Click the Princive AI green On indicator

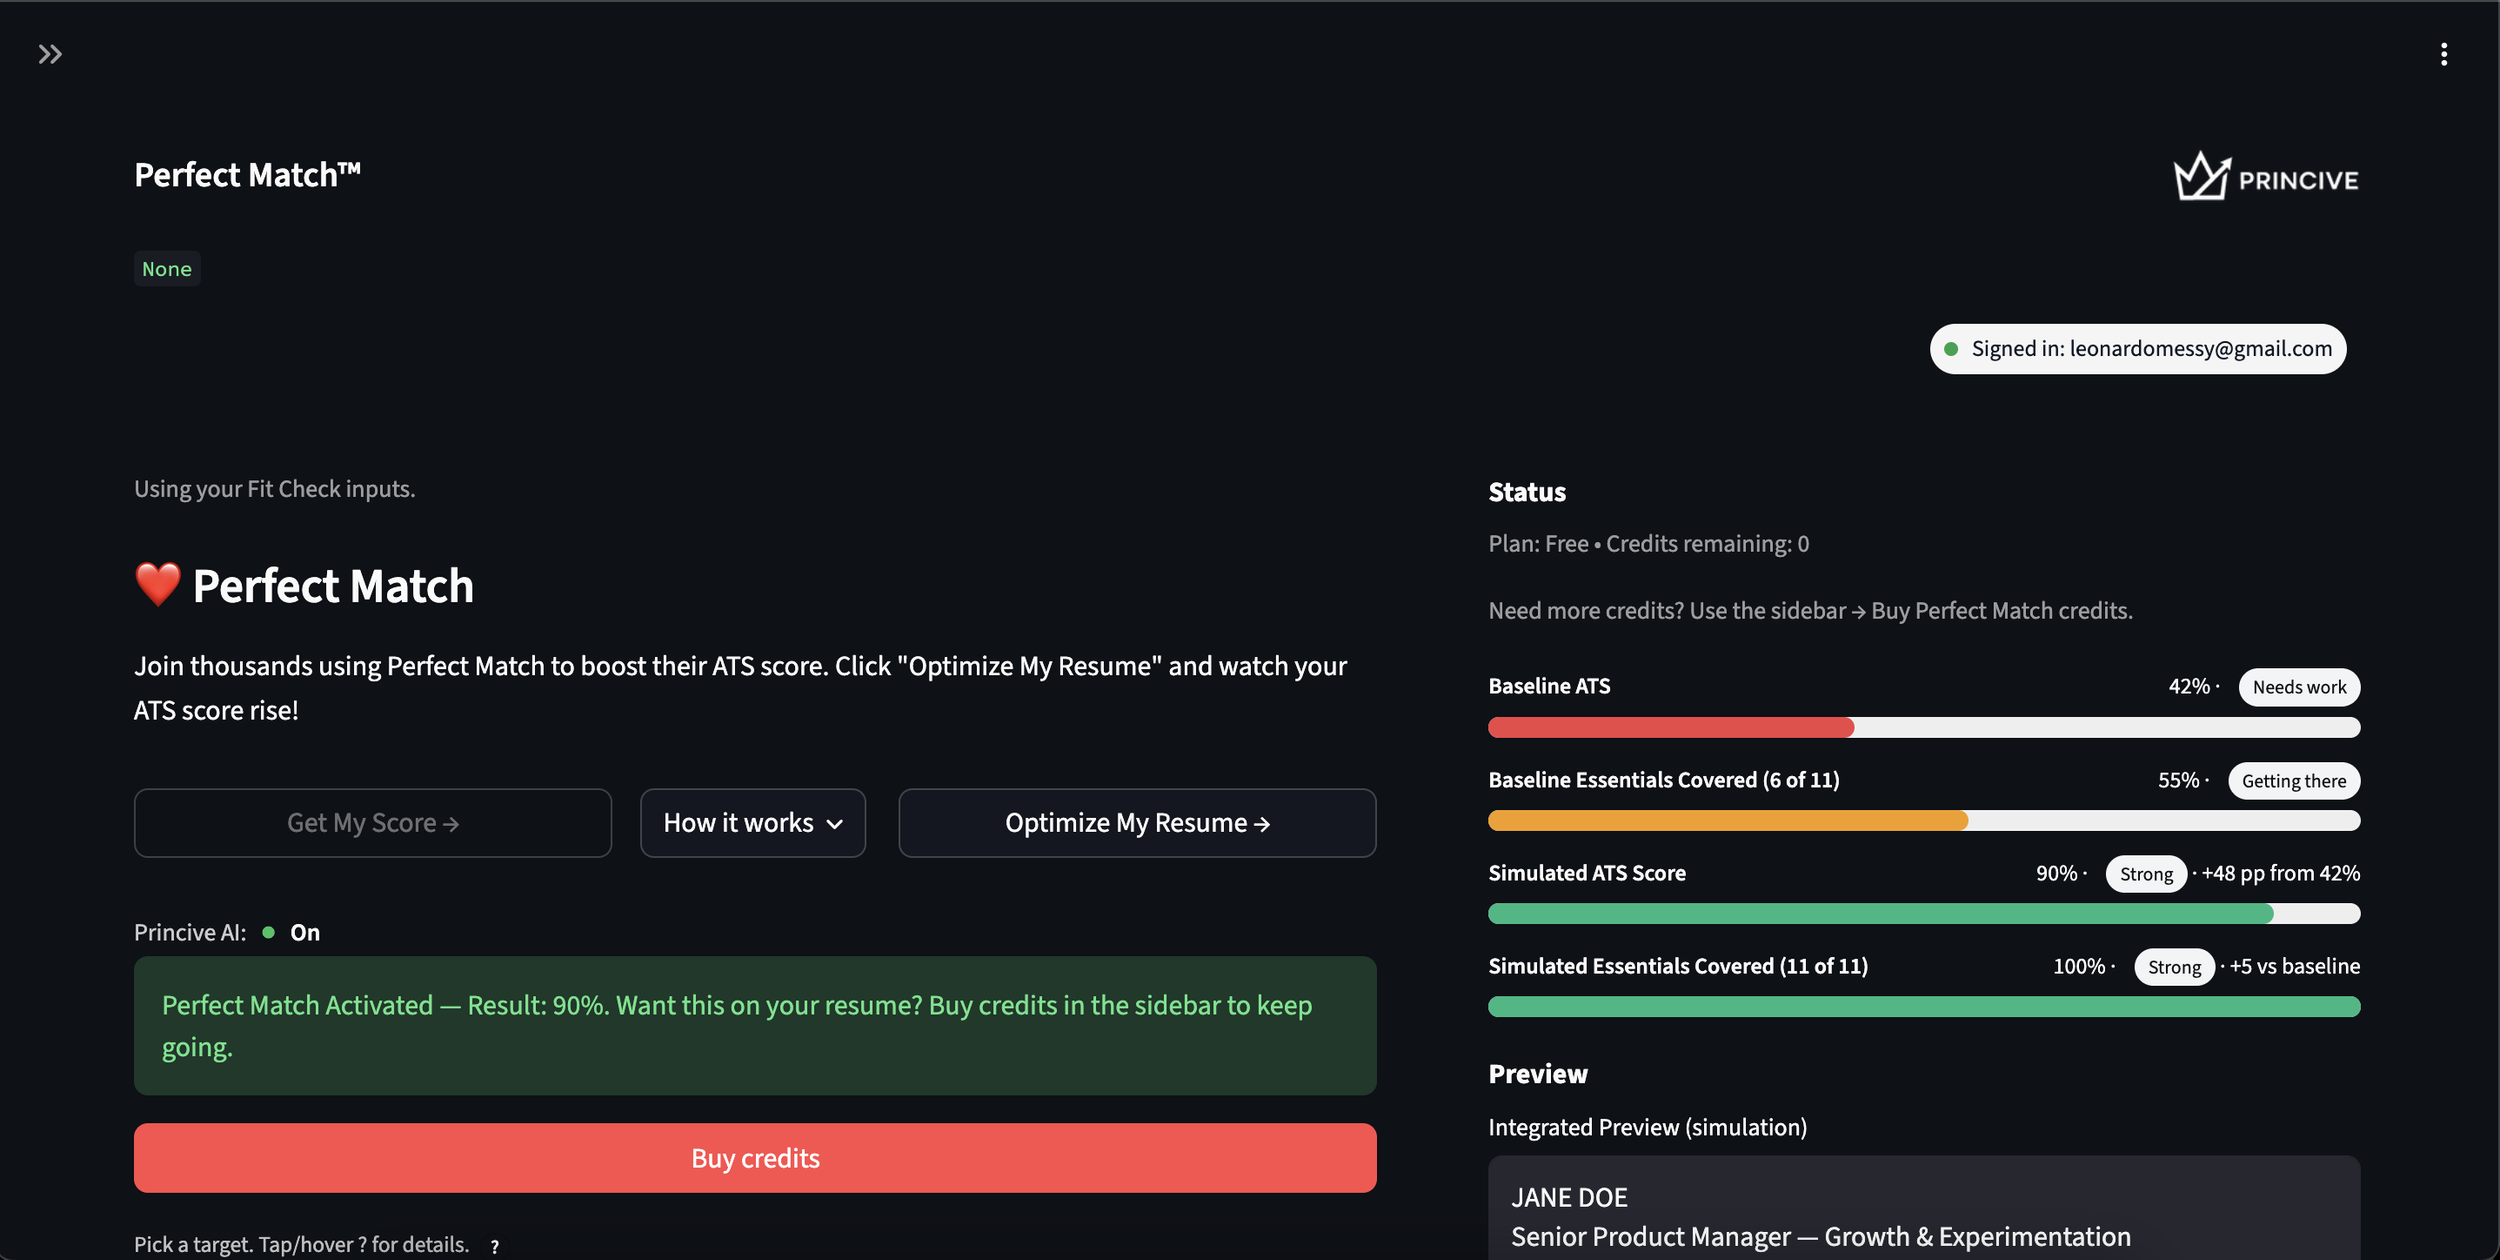[x=269, y=932]
